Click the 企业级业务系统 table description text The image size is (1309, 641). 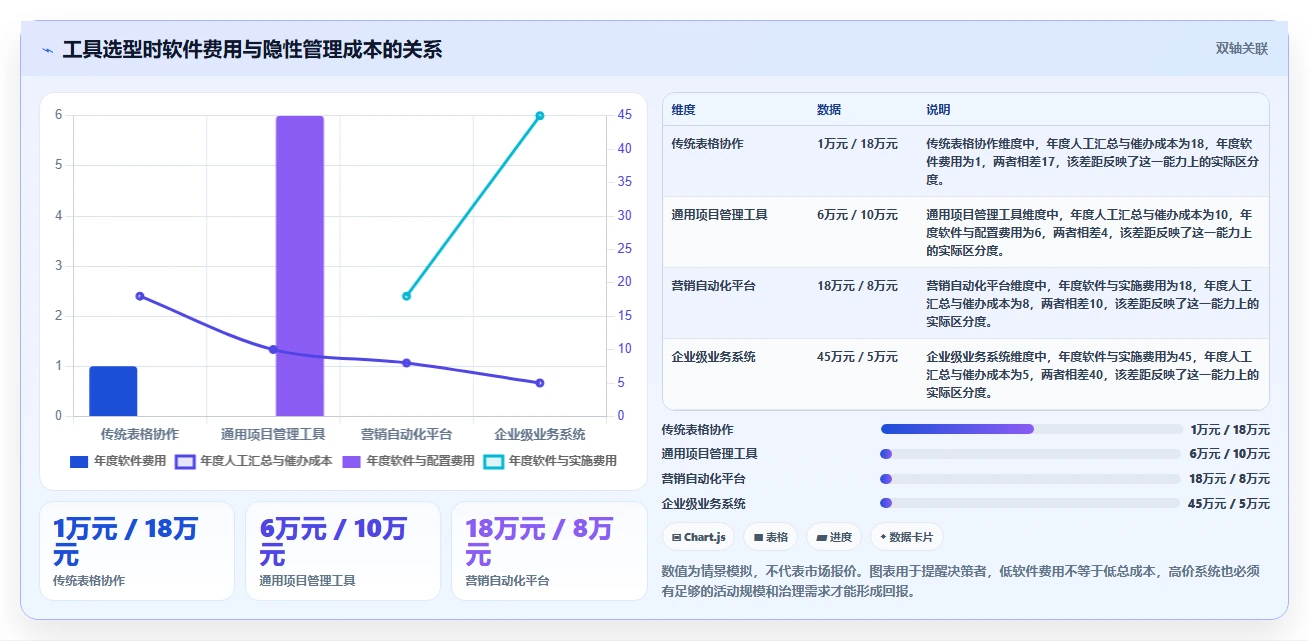point(1092,375)
